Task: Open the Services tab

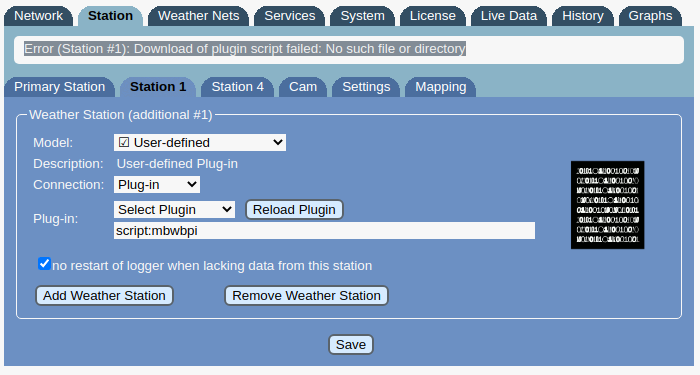Action: pos(290,16)
